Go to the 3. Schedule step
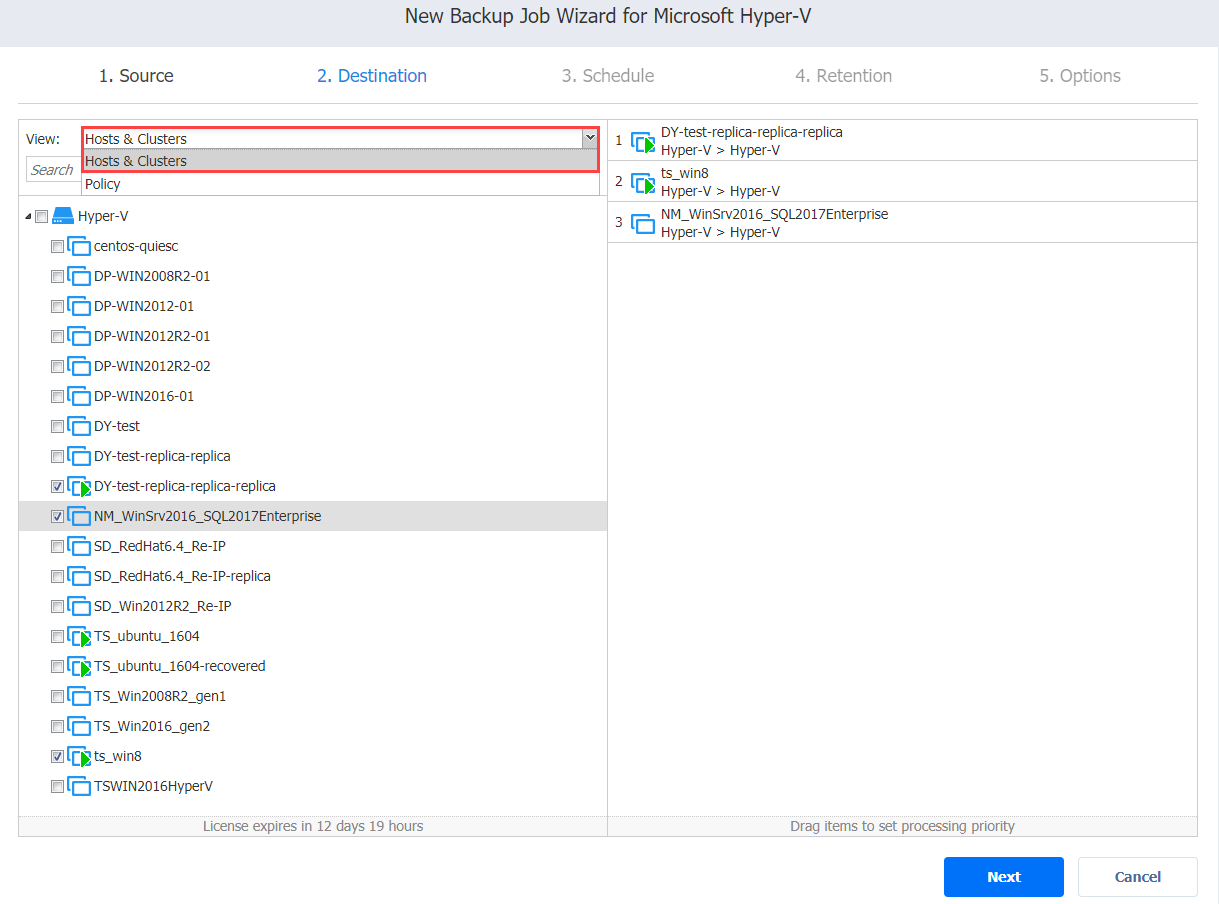 pyautogui.click(x=608, y=76)
